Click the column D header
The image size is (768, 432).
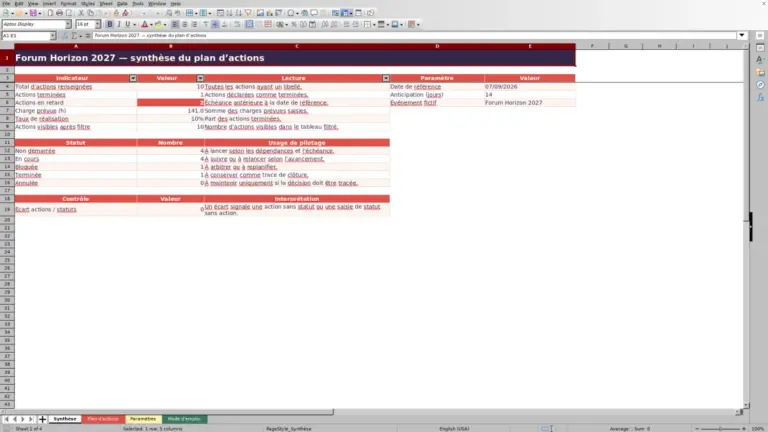pyautogui.click(x=437, y=46)
